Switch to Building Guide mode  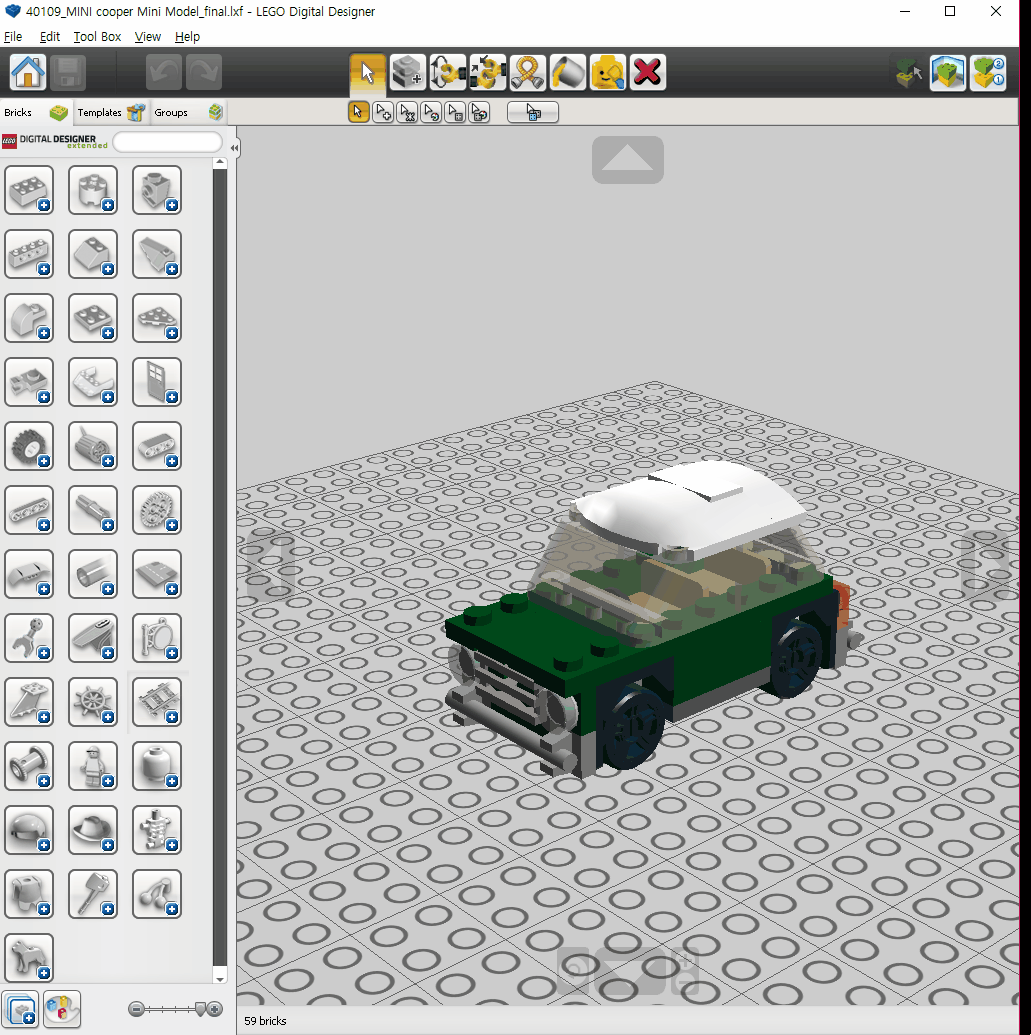987,73
